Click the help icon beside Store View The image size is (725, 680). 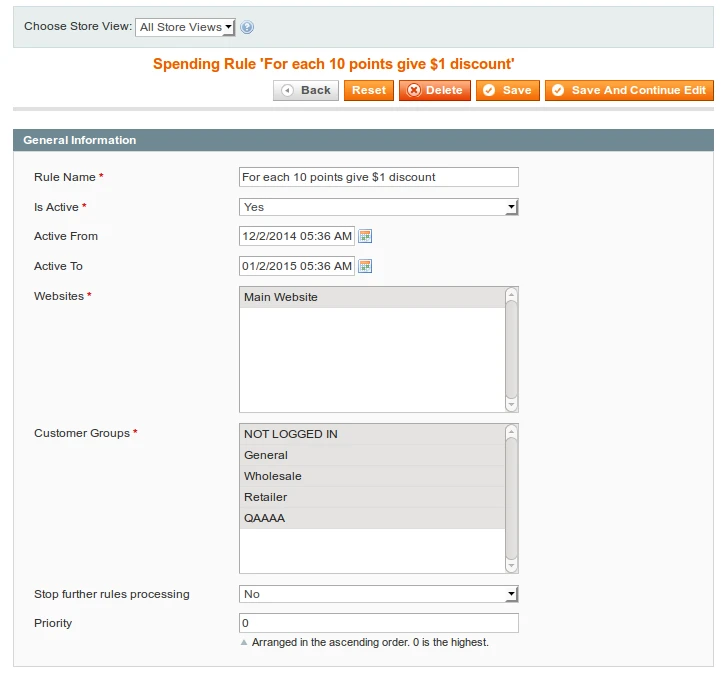pos(247,27)
